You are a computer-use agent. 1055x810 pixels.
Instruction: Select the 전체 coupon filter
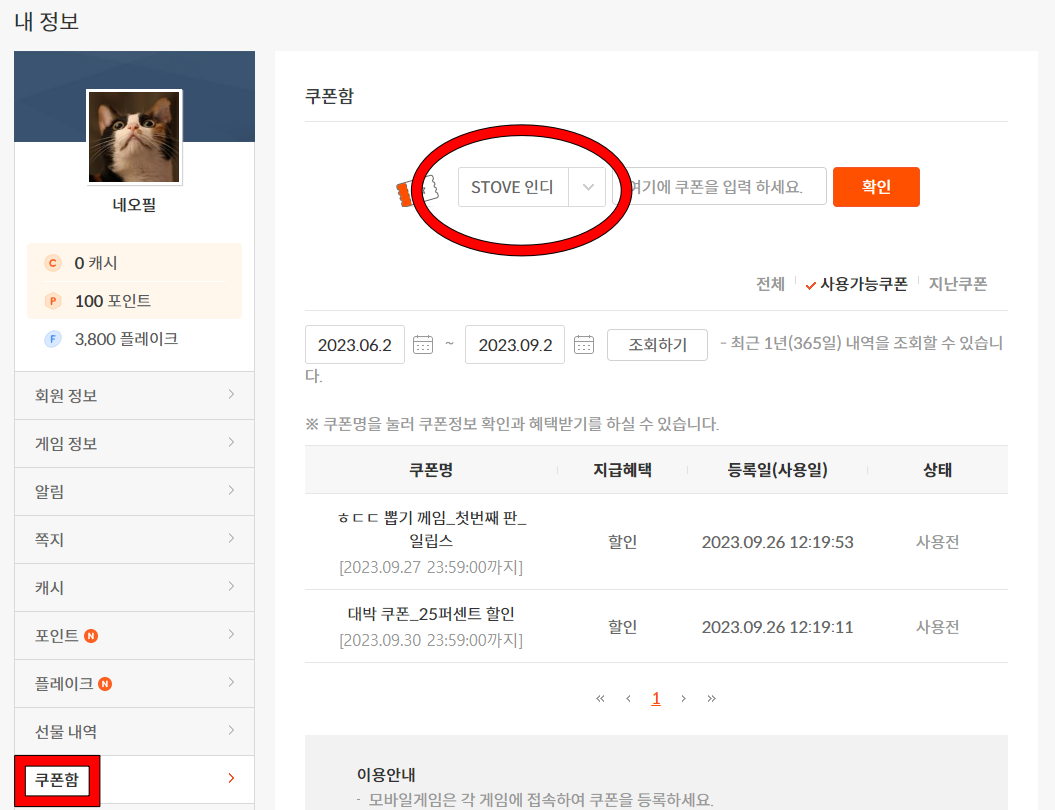pyautogui.click(x=770, y=284)
